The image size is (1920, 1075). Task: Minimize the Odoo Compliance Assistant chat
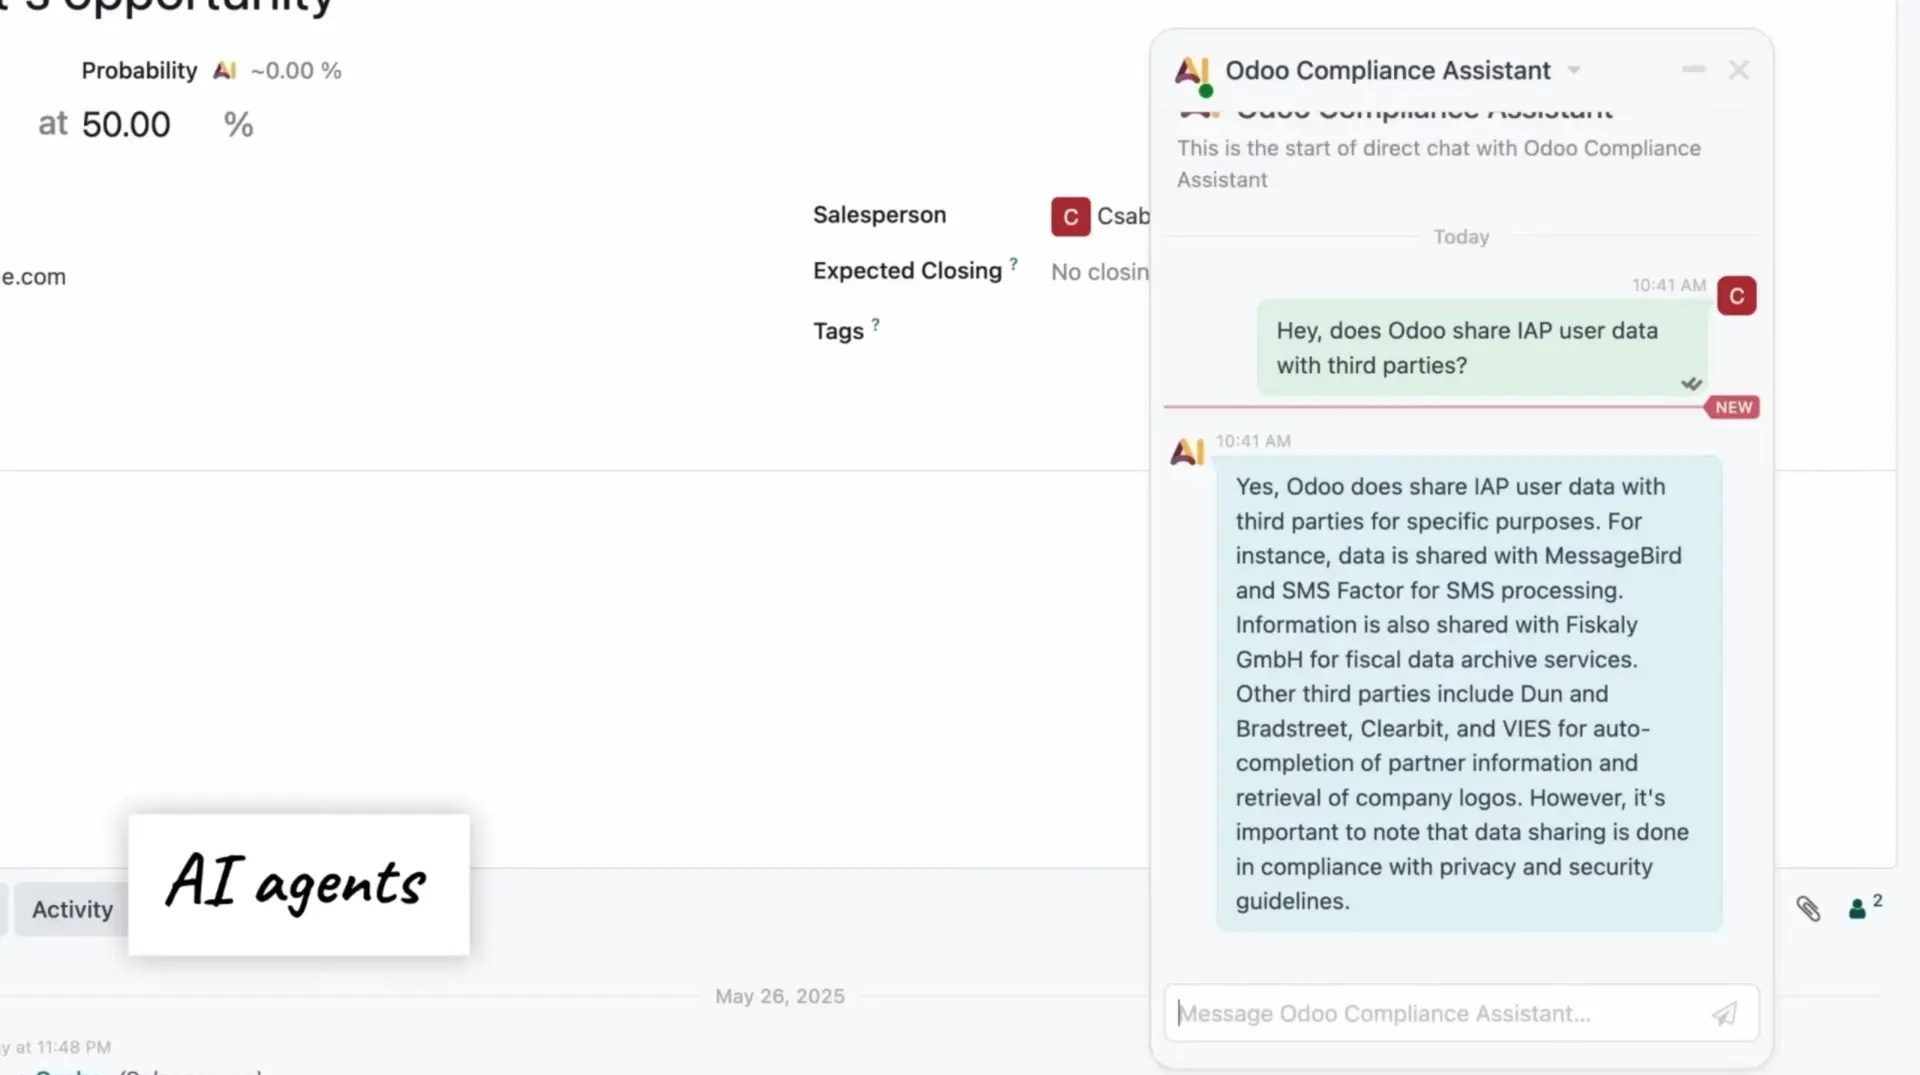pos(1693,69)
